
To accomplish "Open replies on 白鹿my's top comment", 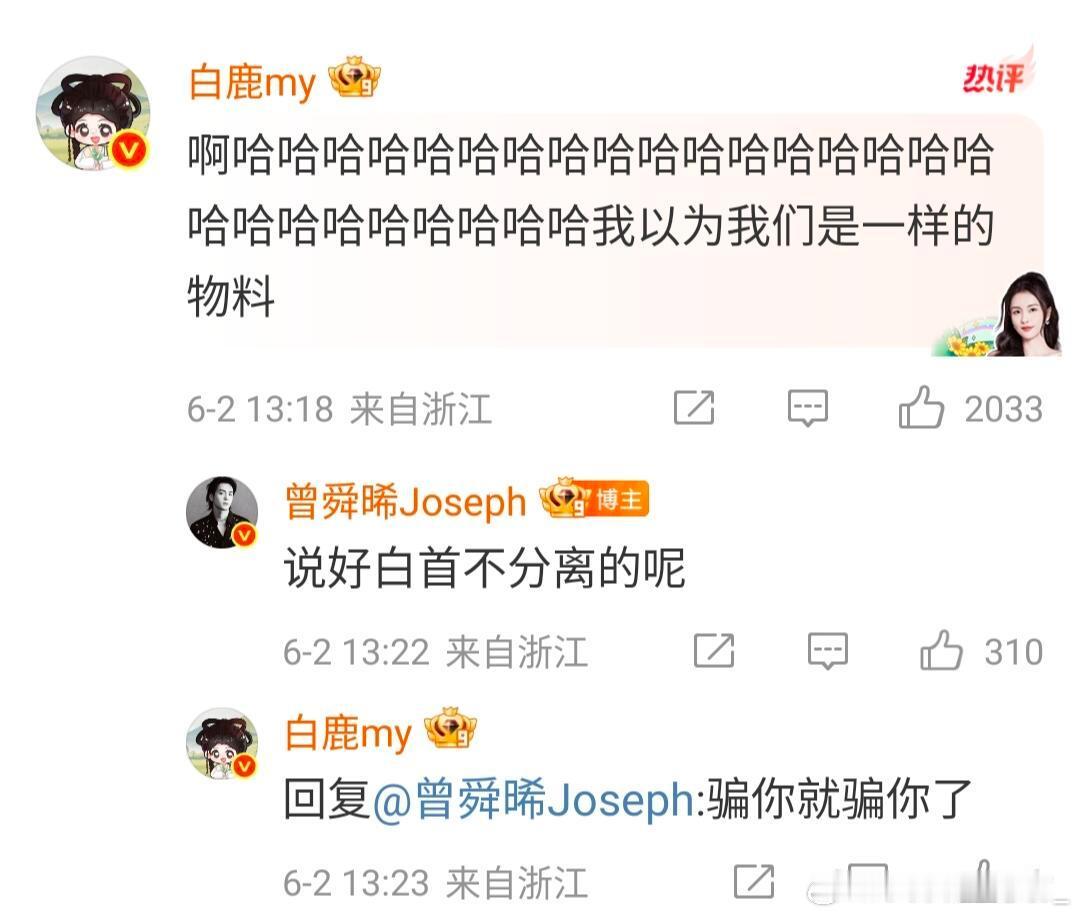I will pos(807,408).
